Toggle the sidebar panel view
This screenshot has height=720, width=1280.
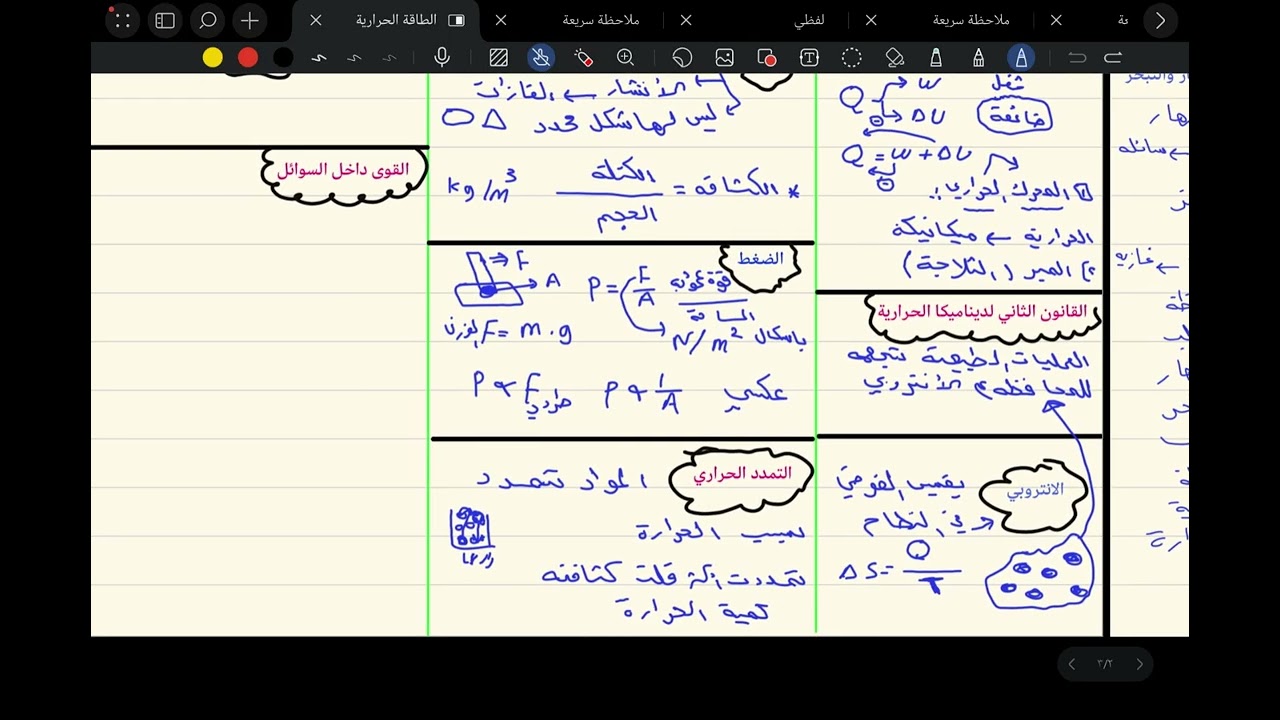pos(165,20)
